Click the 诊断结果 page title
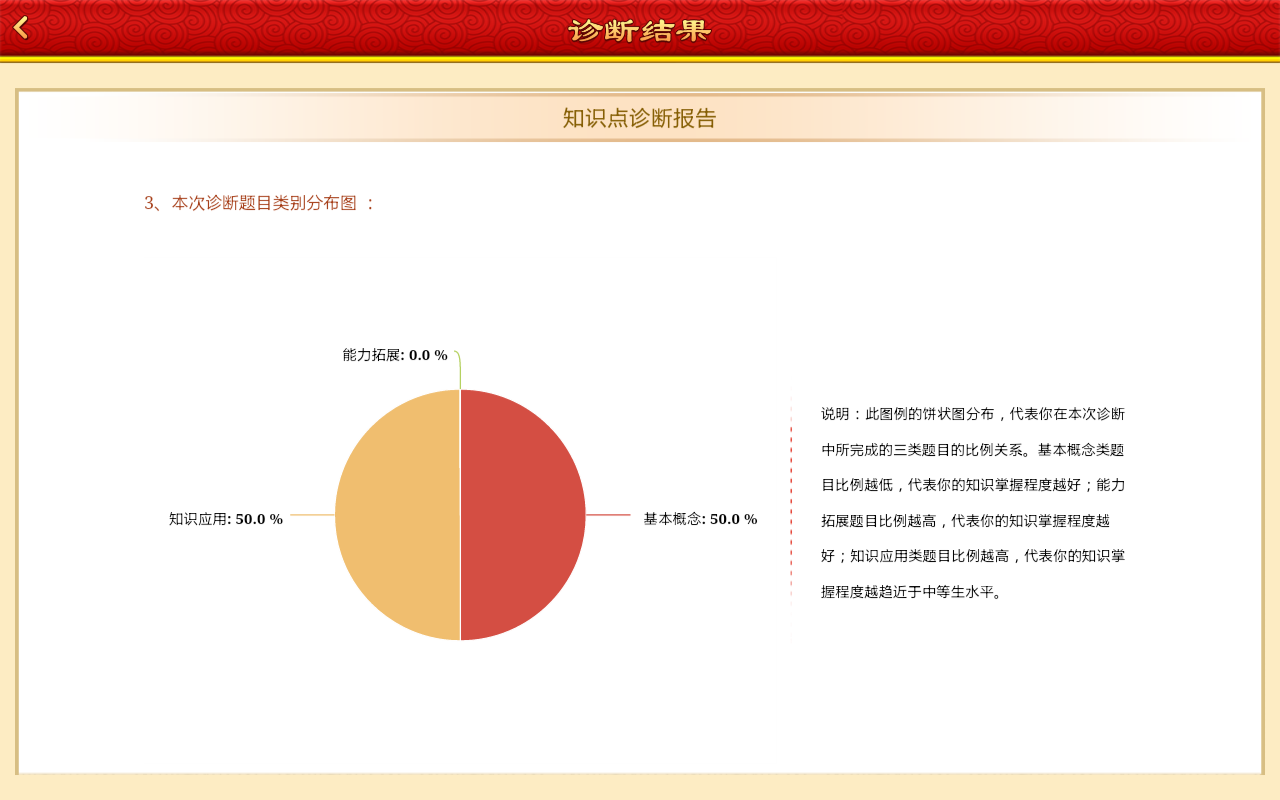Viewport: 1280px width, 800px height. tap(640, 30)
